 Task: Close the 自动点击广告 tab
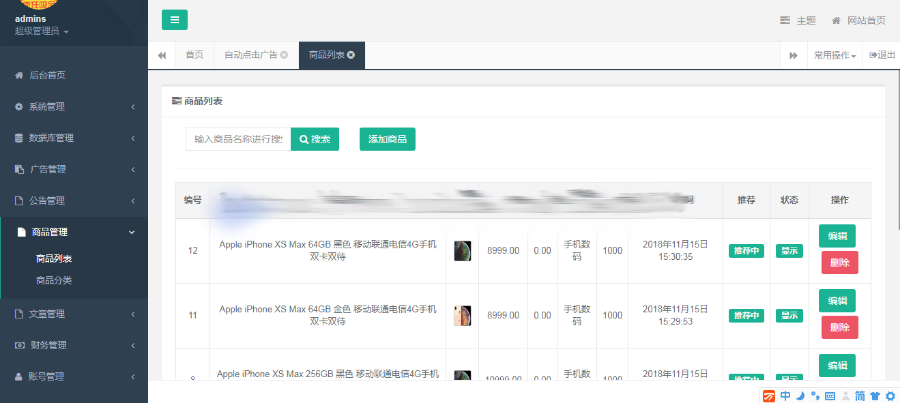284,55
